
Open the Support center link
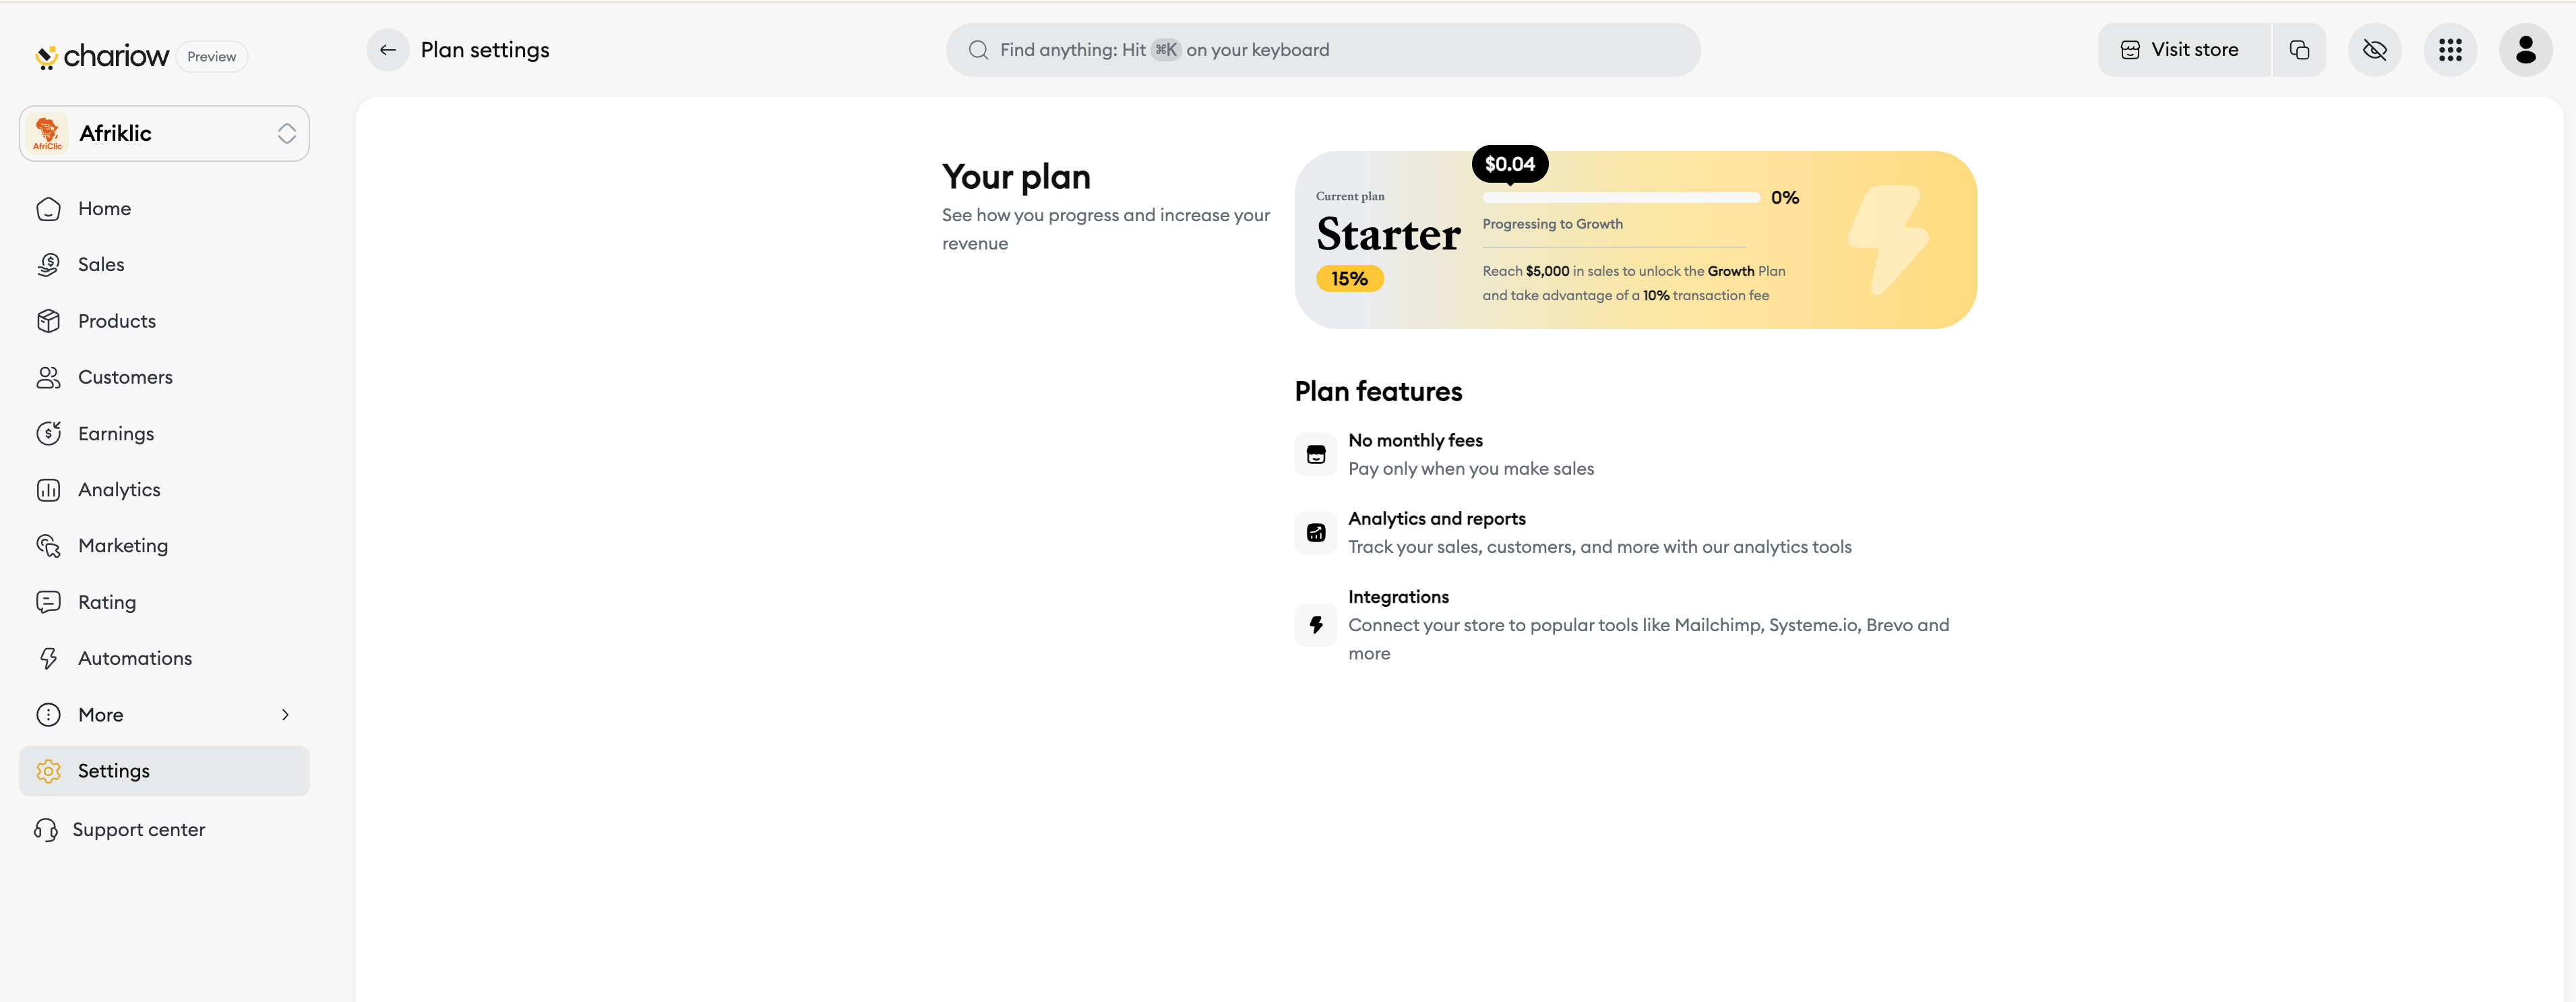[x=138, y=830]
